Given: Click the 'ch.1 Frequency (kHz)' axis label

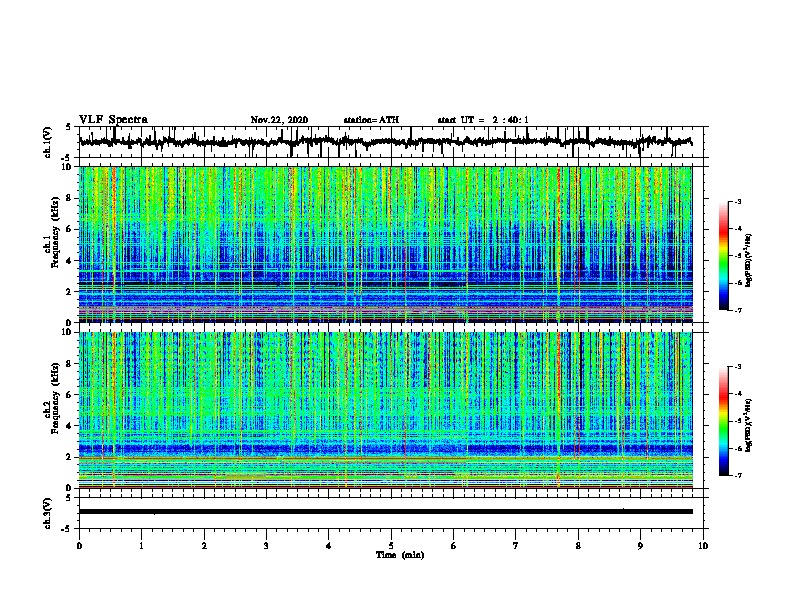Looking at the screenshot, I should [52, 232].
